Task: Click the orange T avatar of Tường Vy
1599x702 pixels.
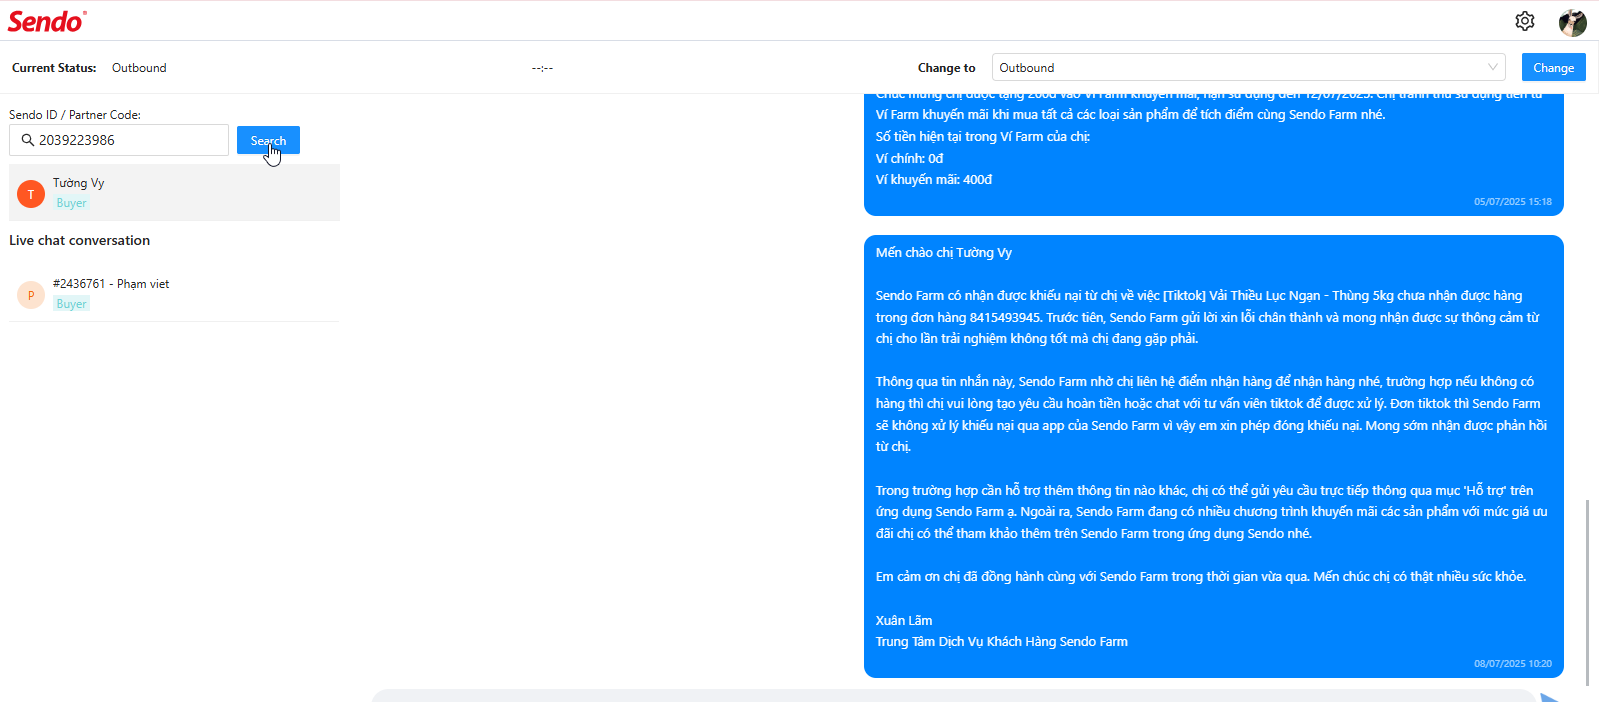Action: coord(31,194)
